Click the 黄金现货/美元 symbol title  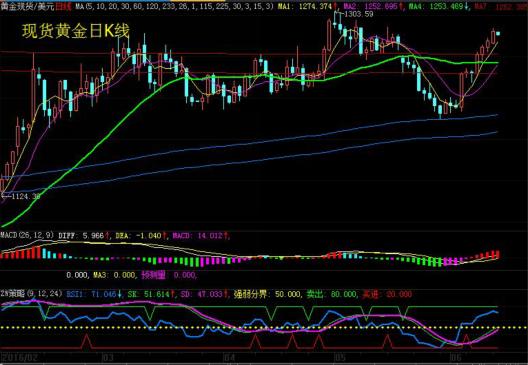(x=28, y=6)
